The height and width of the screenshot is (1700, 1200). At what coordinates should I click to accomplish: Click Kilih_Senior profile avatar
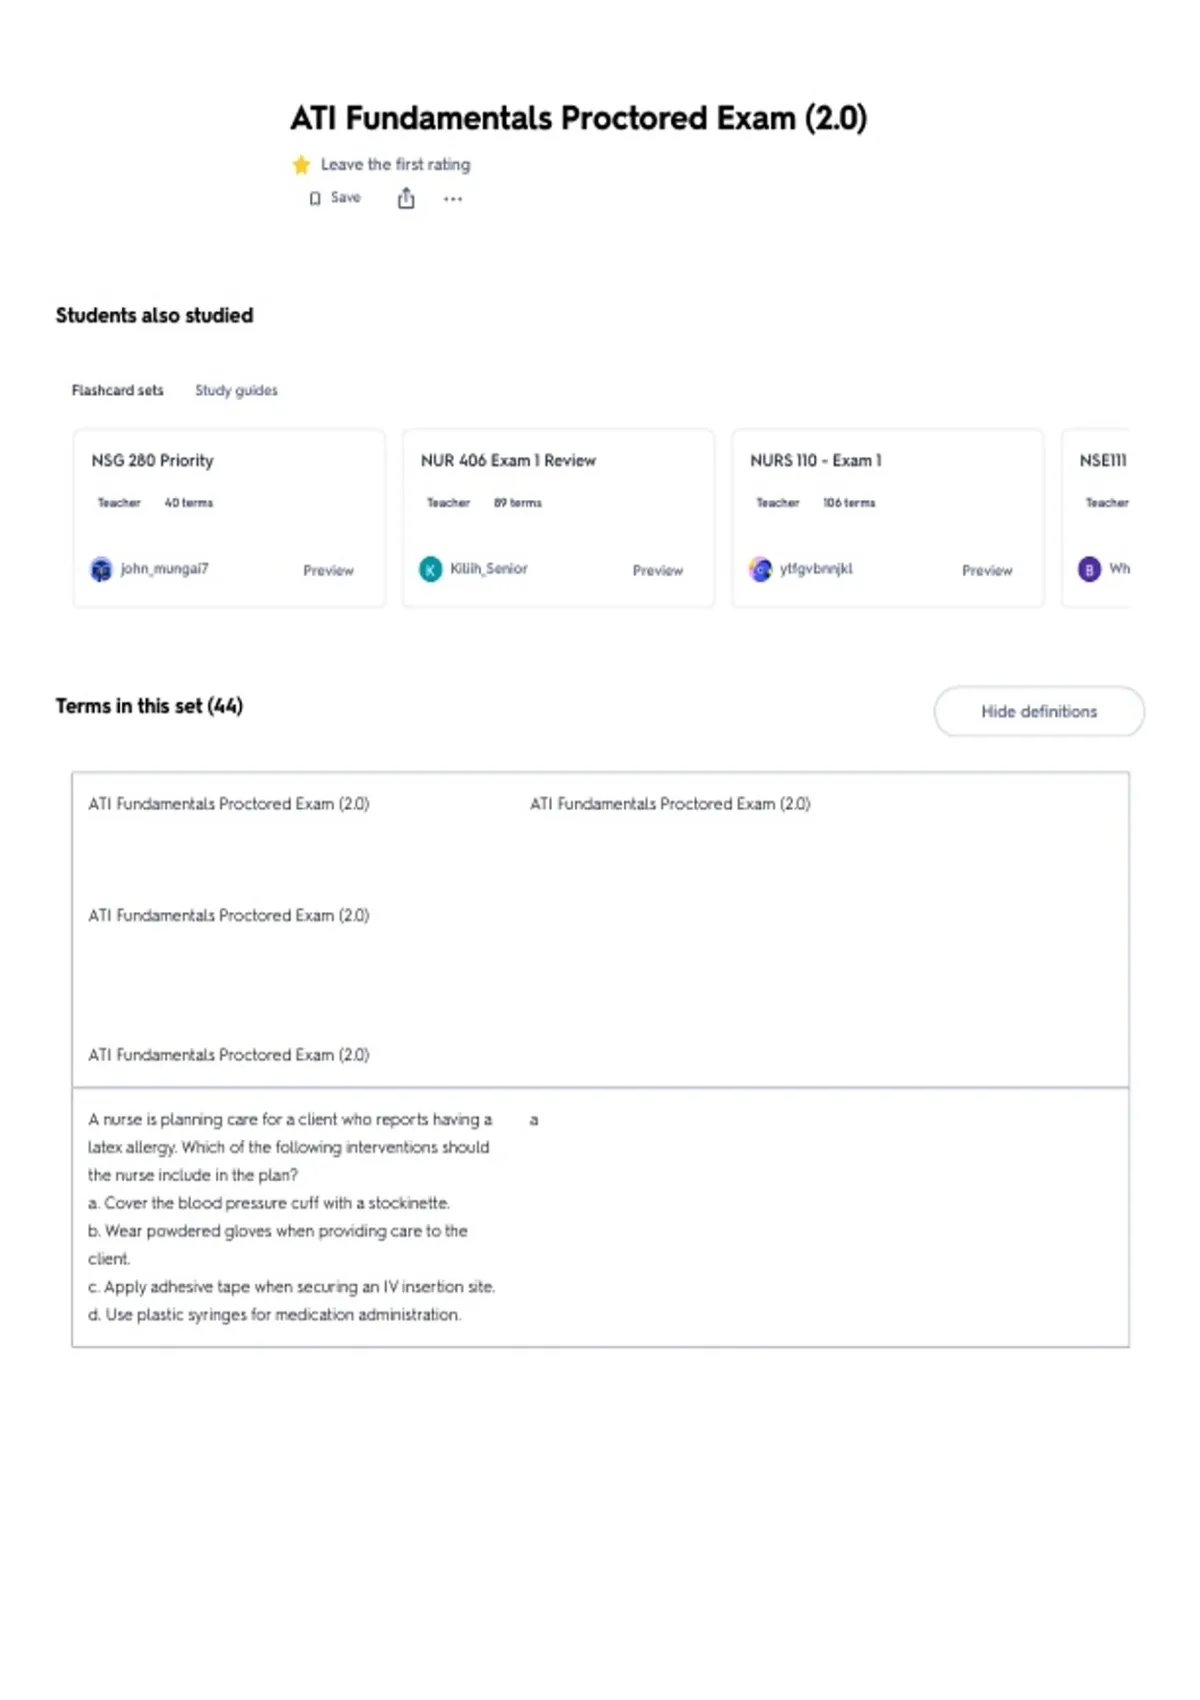[430, 570]
